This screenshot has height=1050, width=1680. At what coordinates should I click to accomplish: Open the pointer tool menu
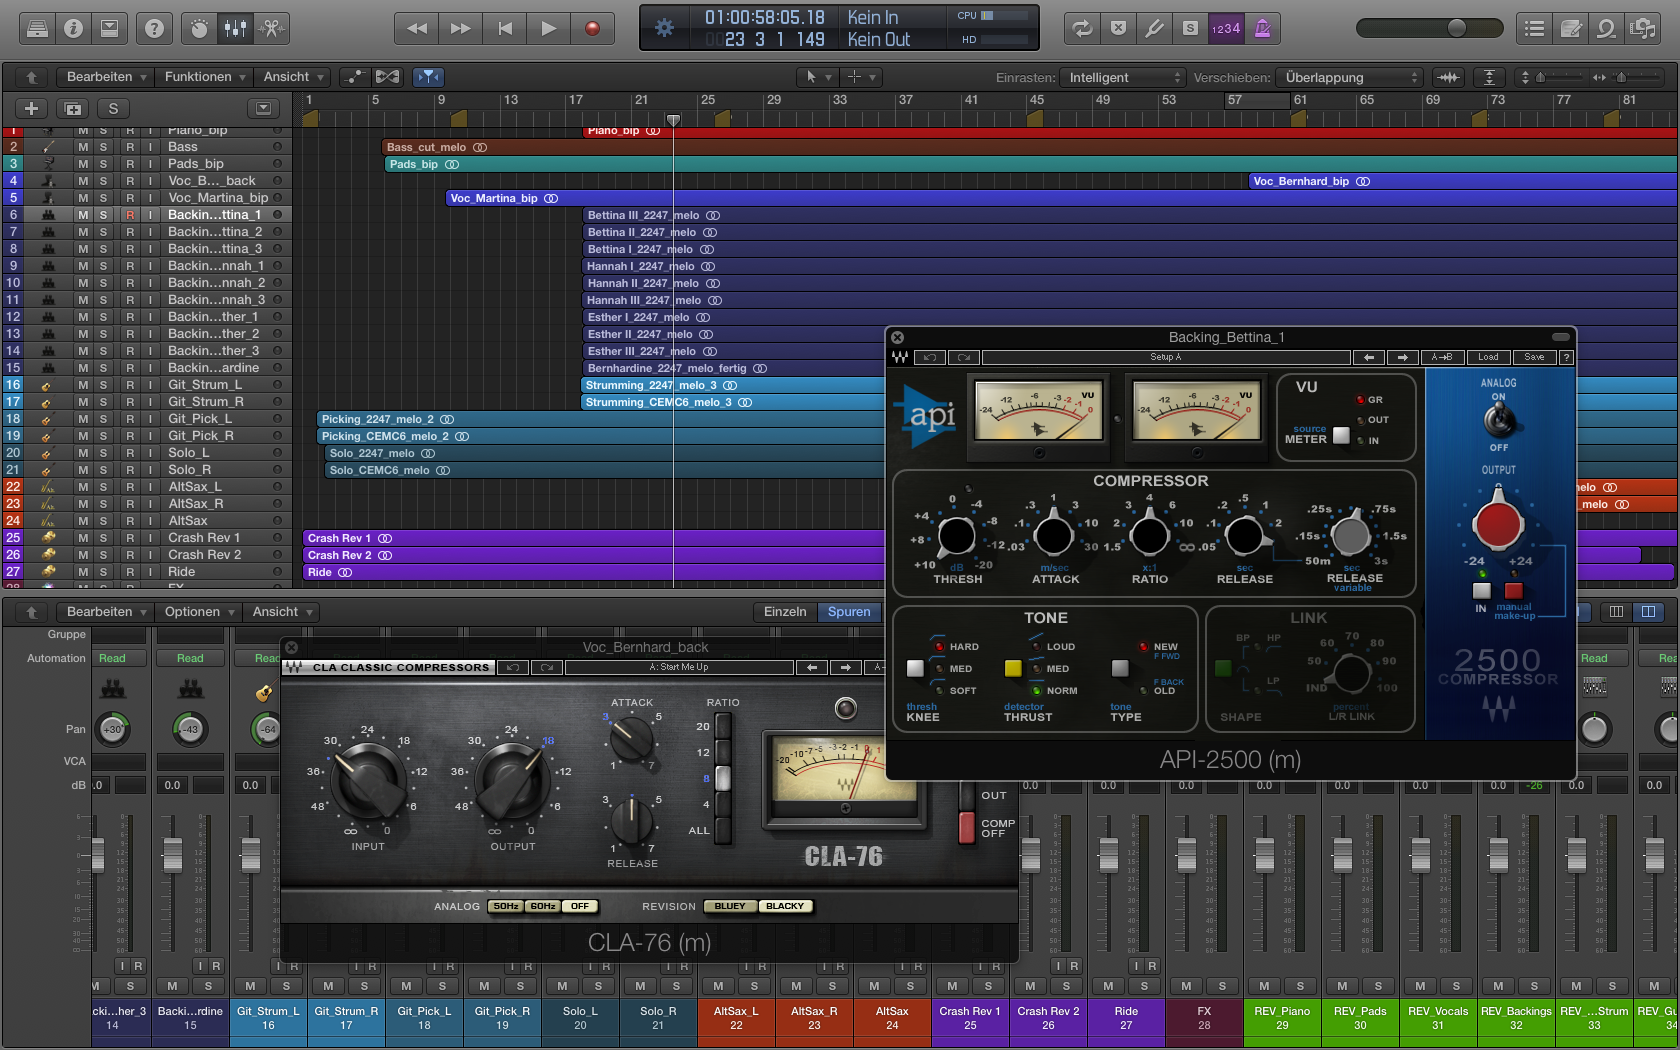coord(817,77)
